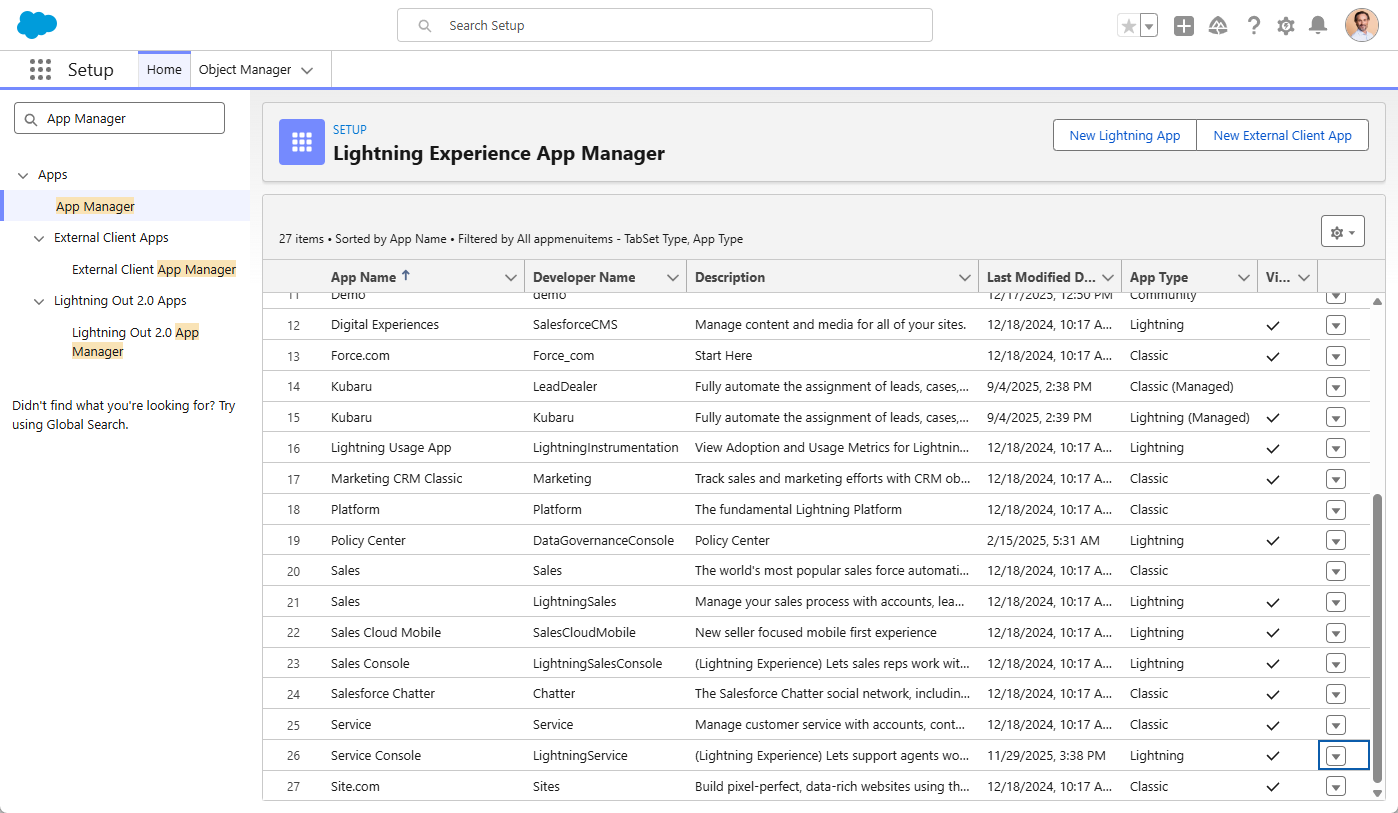Collapse the Lightning Out 2.0 Apps node
The height and width of the screenshot is (813, 1398).
pyautogui.click(x=39, y=301)
